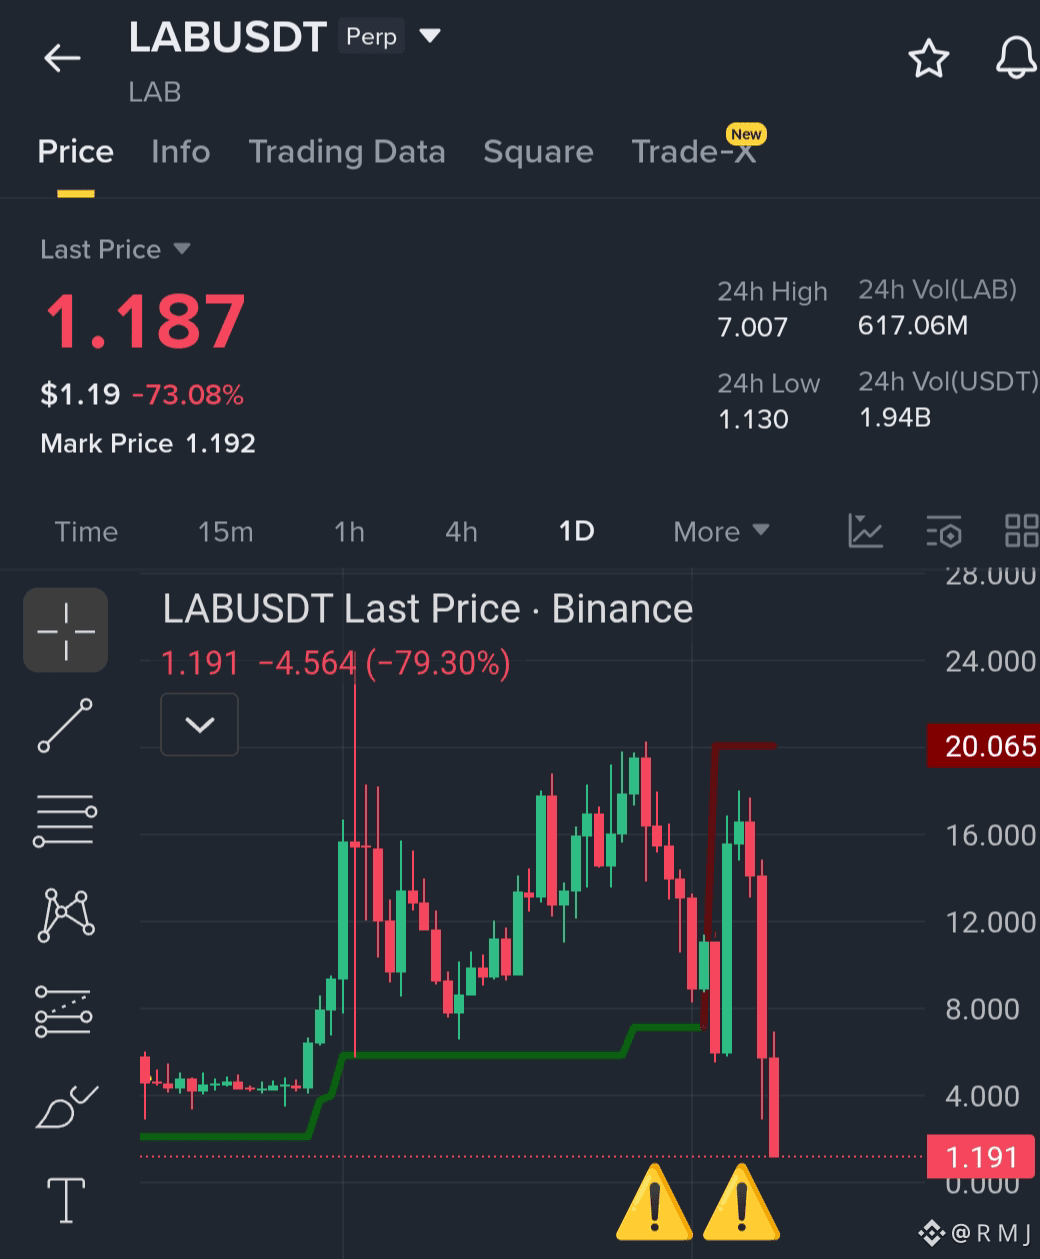Viewport: 1040px width, 1259px height.
Task: Switch to the Info tab
Action: pyautogui.click(x=180, y=152)
